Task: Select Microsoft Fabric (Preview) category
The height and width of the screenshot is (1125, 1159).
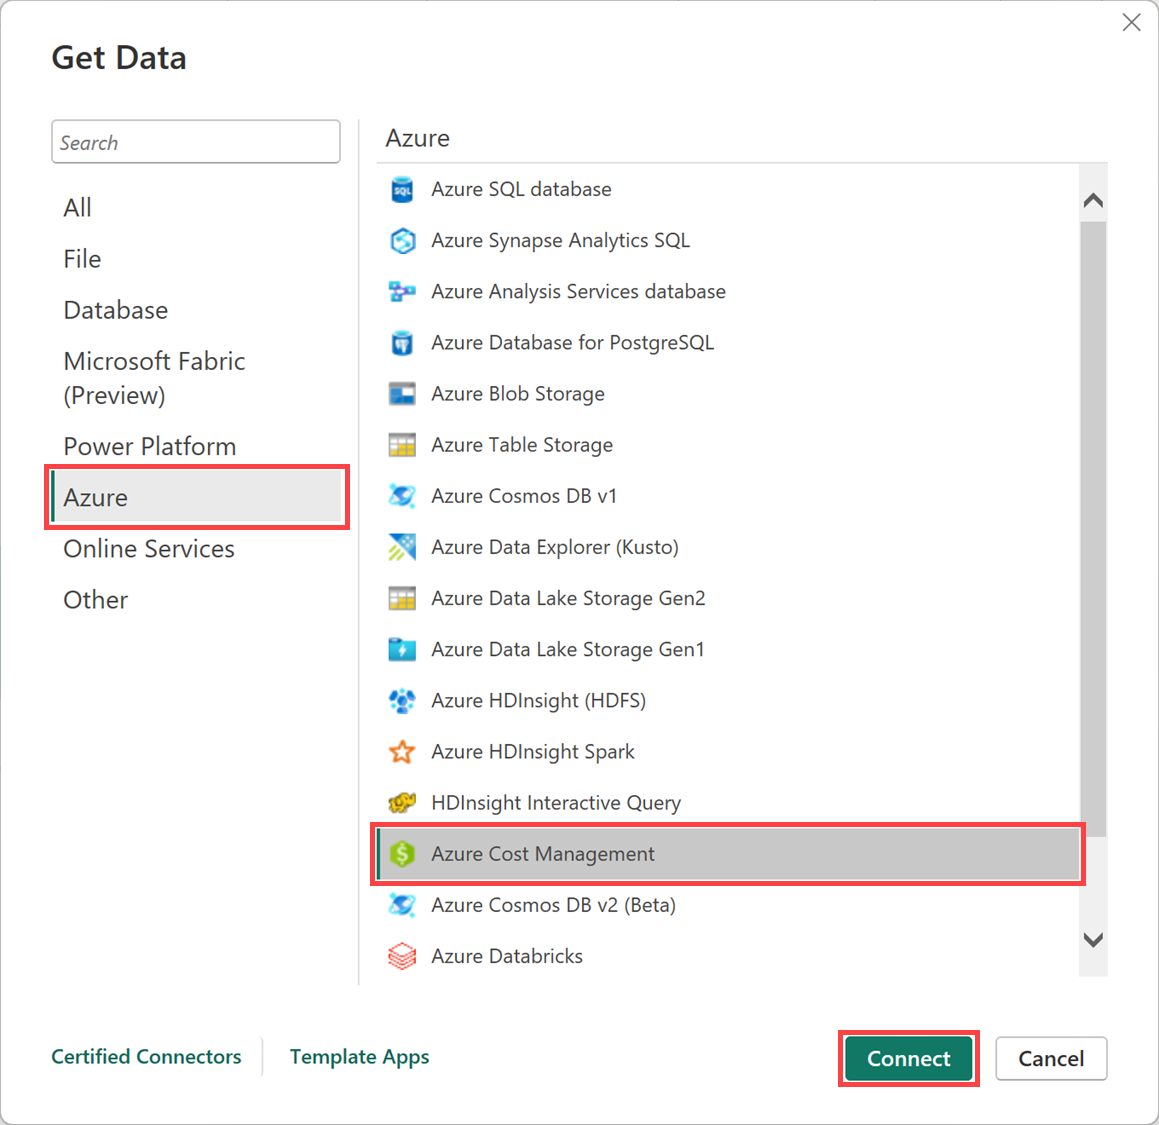Action: tap(154, 378)
